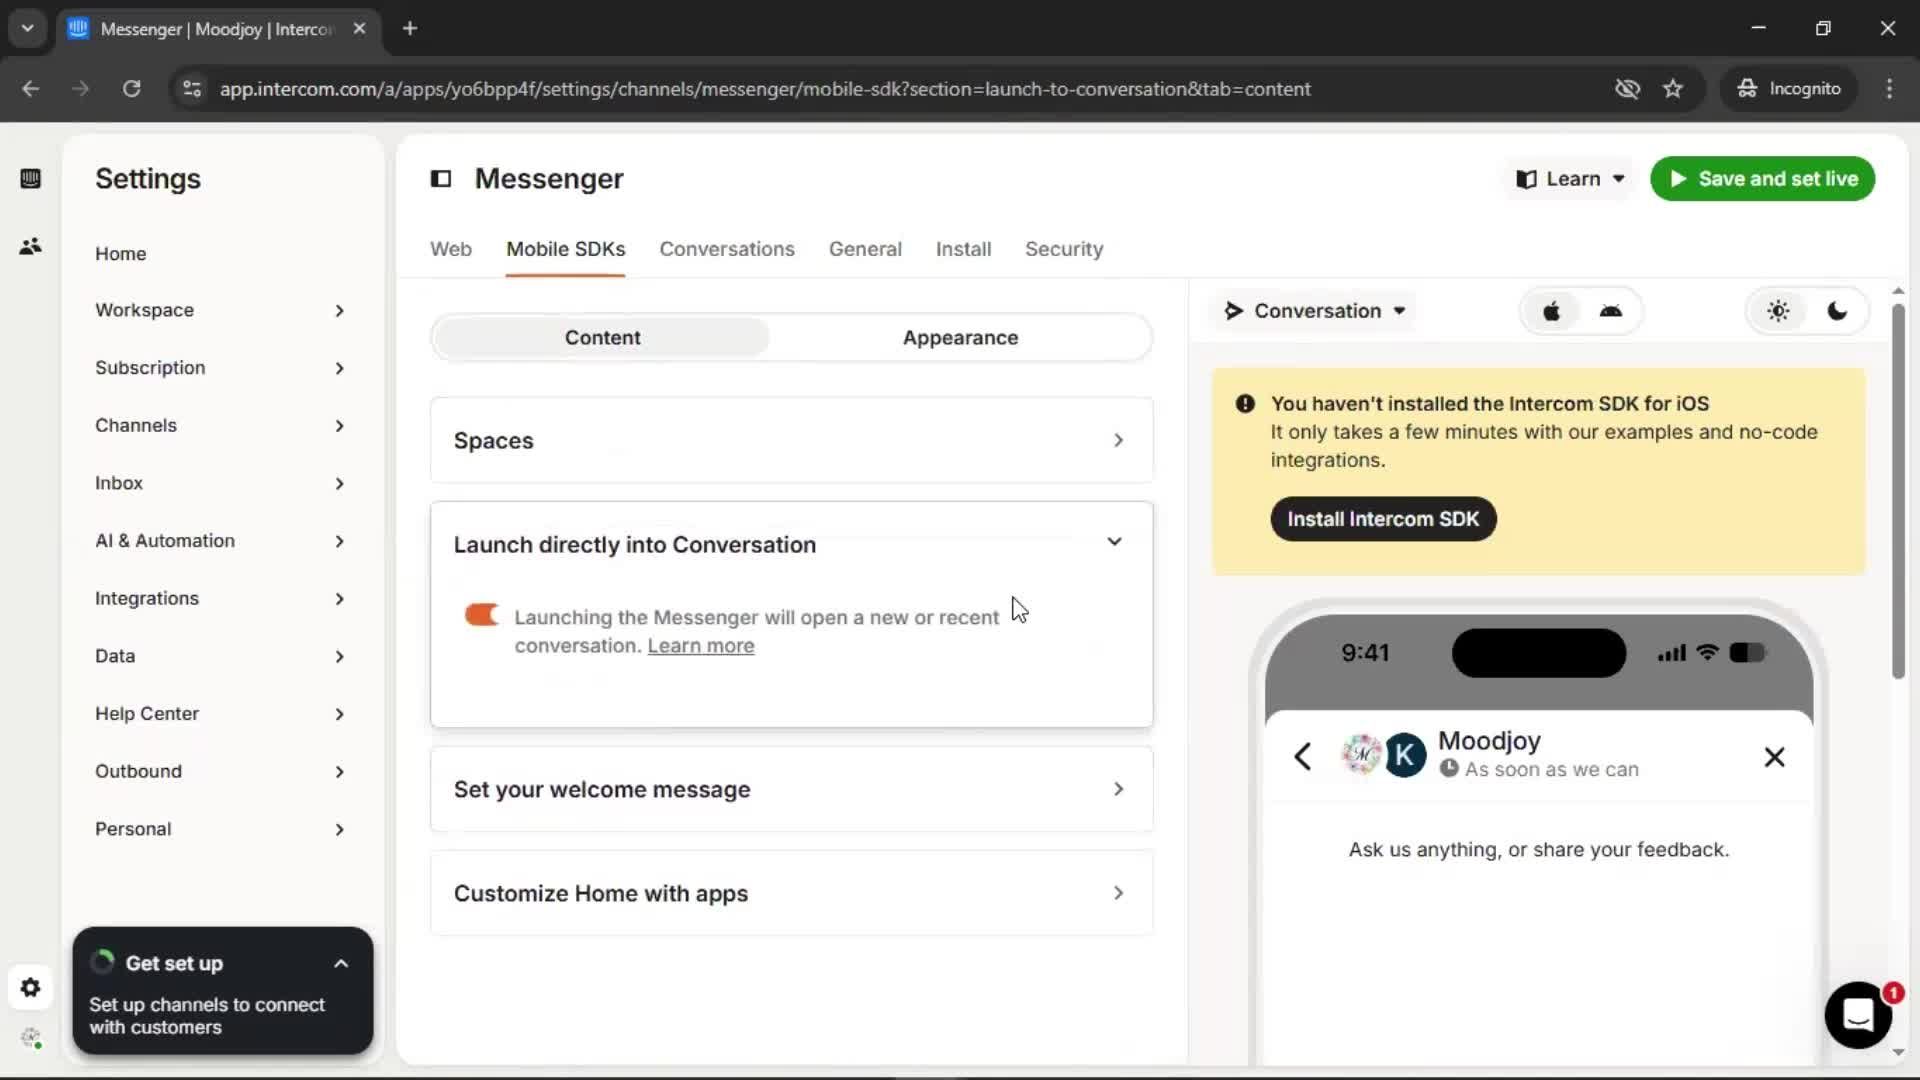This screenshot has height=1080, width=1920.
Task: Switch to the Conversations tab
Action: point(727,249)
